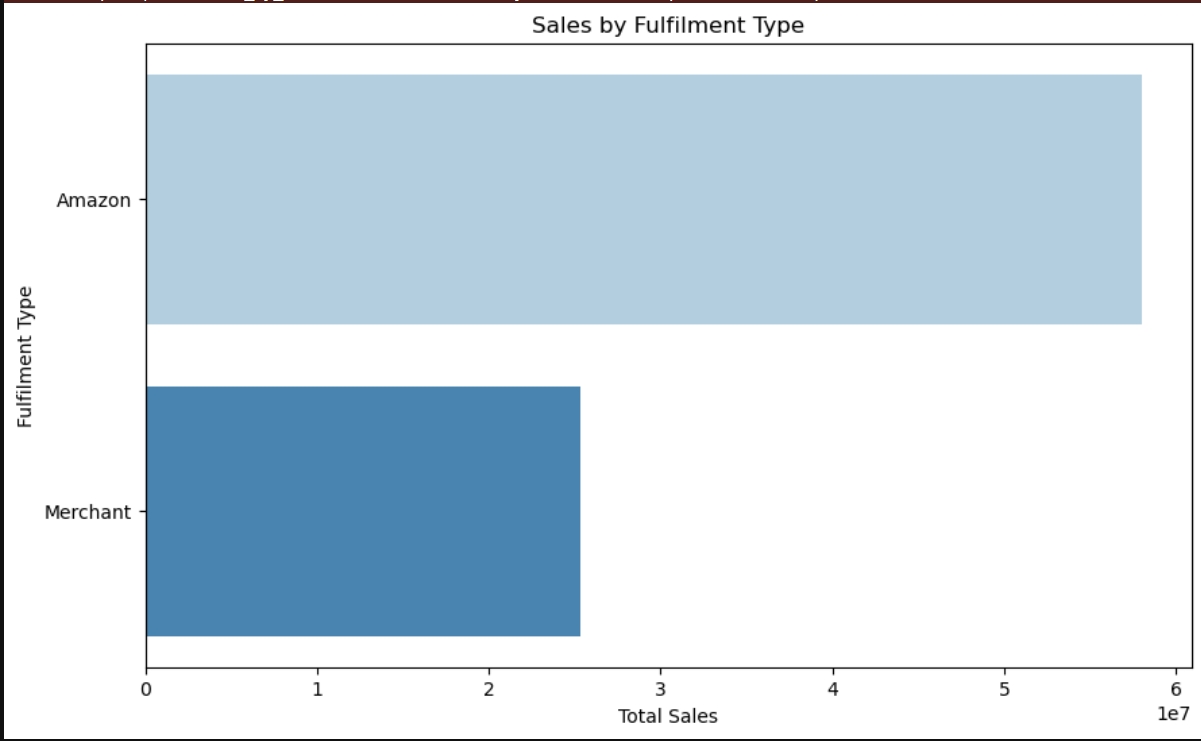1201x741 pixels.
Task: Click the 'Total Sales' axis title
Action: pyautogui.click(x=667, y=716)
